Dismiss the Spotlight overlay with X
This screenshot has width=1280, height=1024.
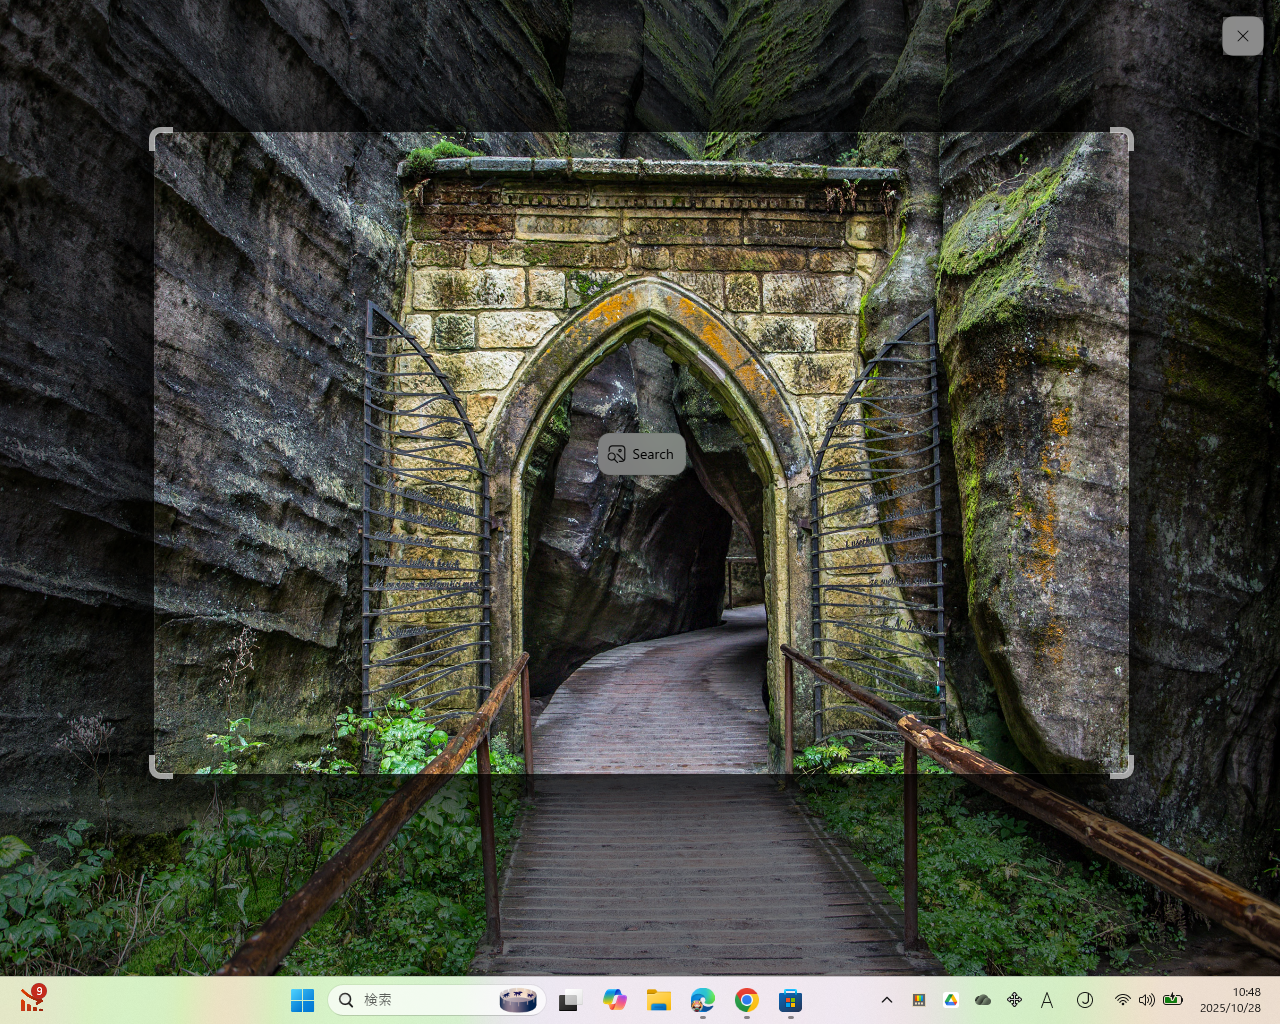tap(1242, 35)
